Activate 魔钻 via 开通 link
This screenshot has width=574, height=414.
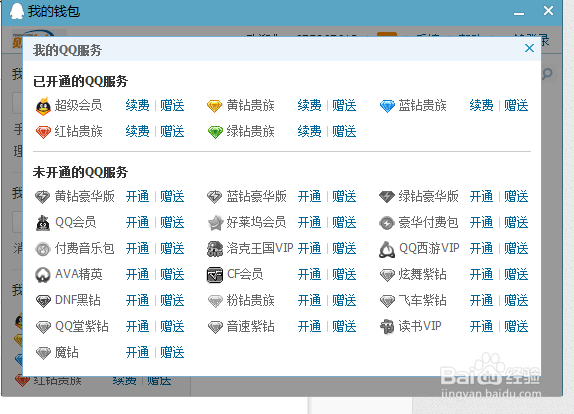point(138,353)
